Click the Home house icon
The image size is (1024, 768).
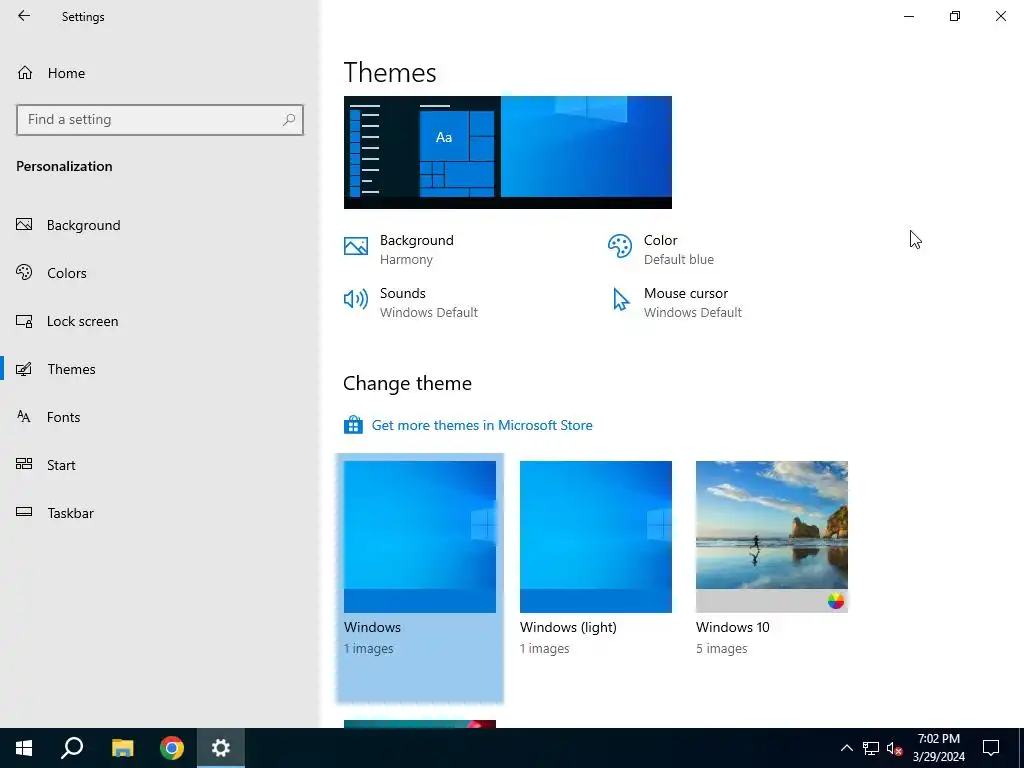click(x=25, y=72)
